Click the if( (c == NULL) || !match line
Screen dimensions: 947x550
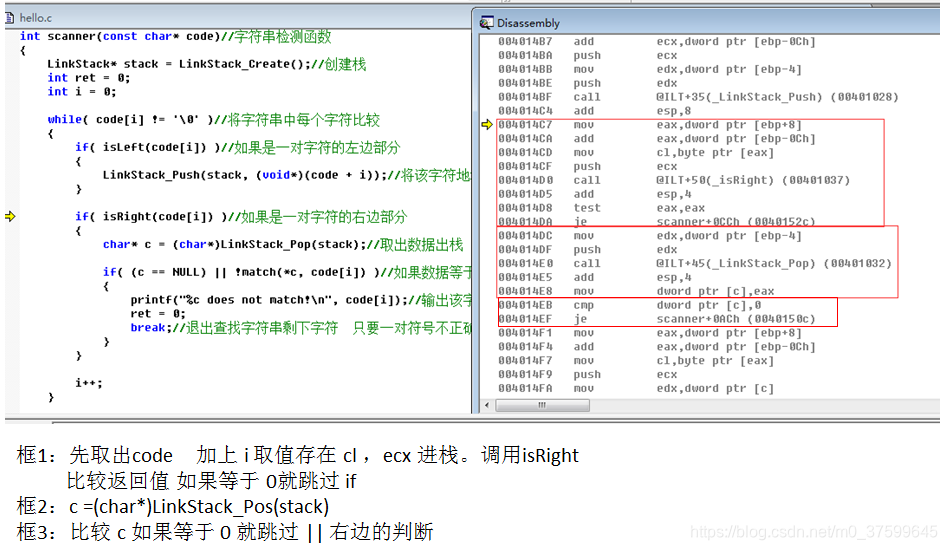point(287,272)
